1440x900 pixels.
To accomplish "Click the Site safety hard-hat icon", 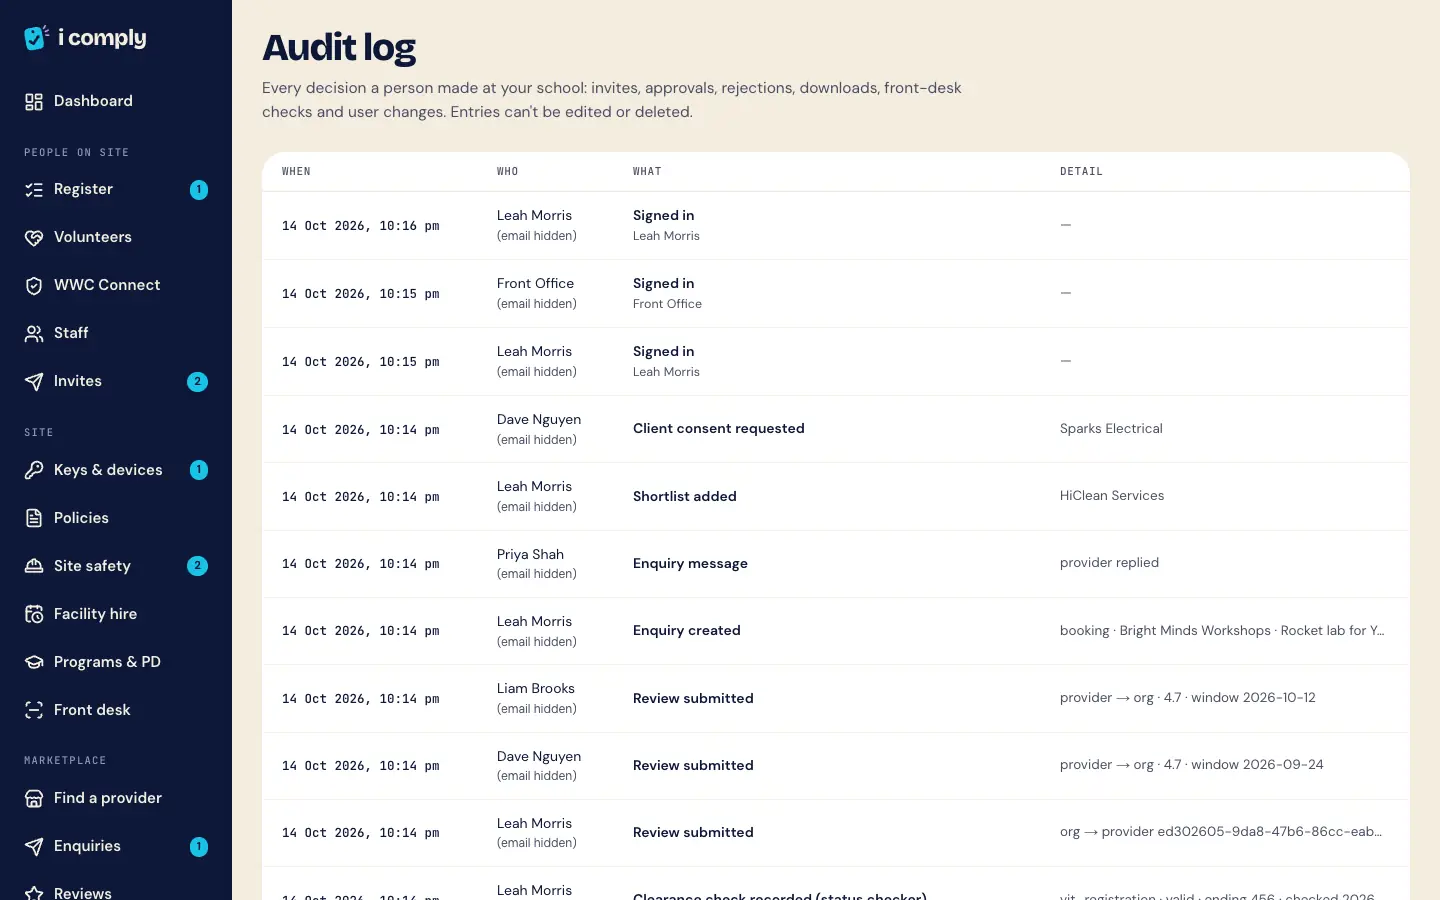I will click(x=34, y=566).
